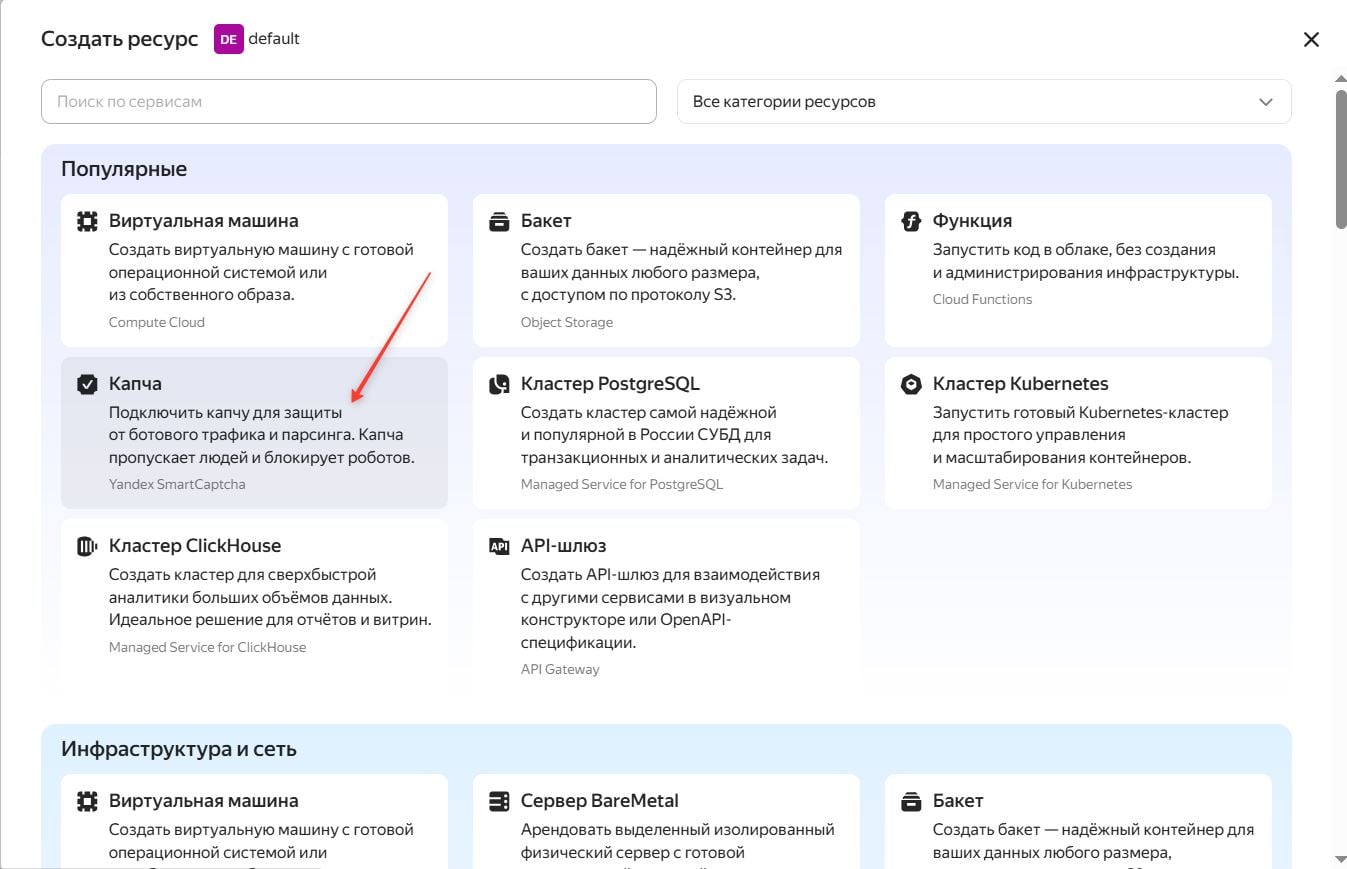Image resolution: width=1347 pixels, height=869 pixels.
Task: Click the "Запустить код в облаке" description
Action: [1086, 261]
